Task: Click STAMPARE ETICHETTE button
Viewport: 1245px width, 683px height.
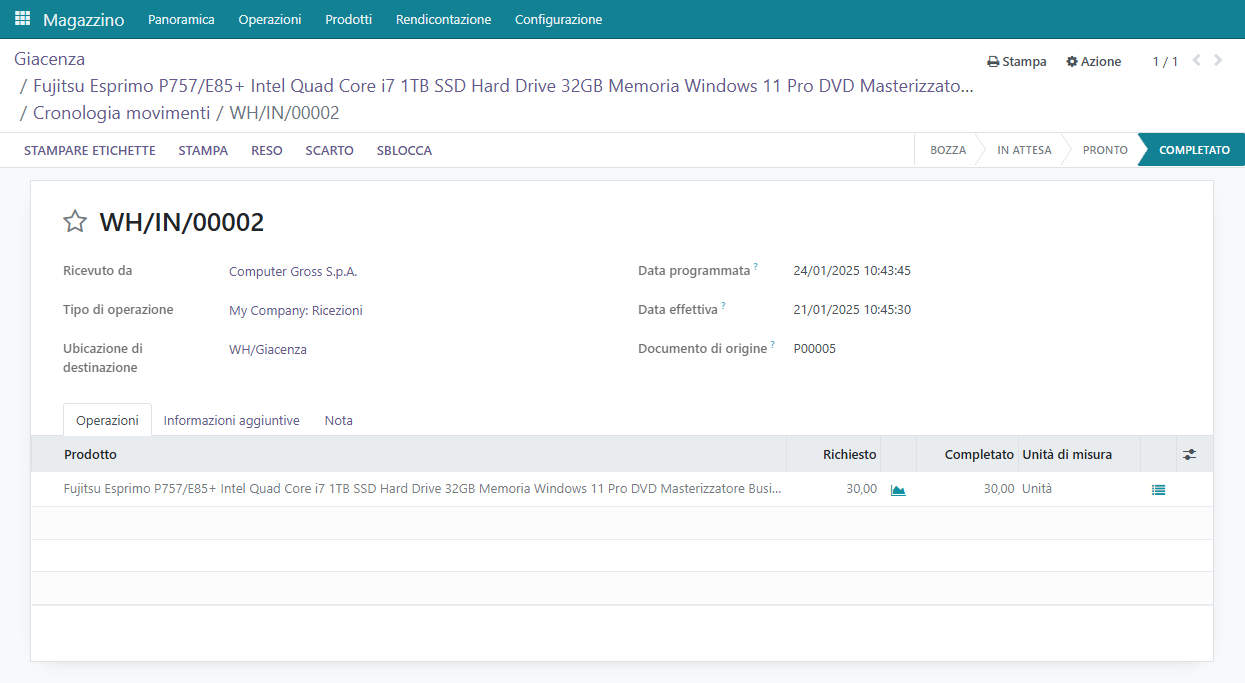Action: [90, 150]
